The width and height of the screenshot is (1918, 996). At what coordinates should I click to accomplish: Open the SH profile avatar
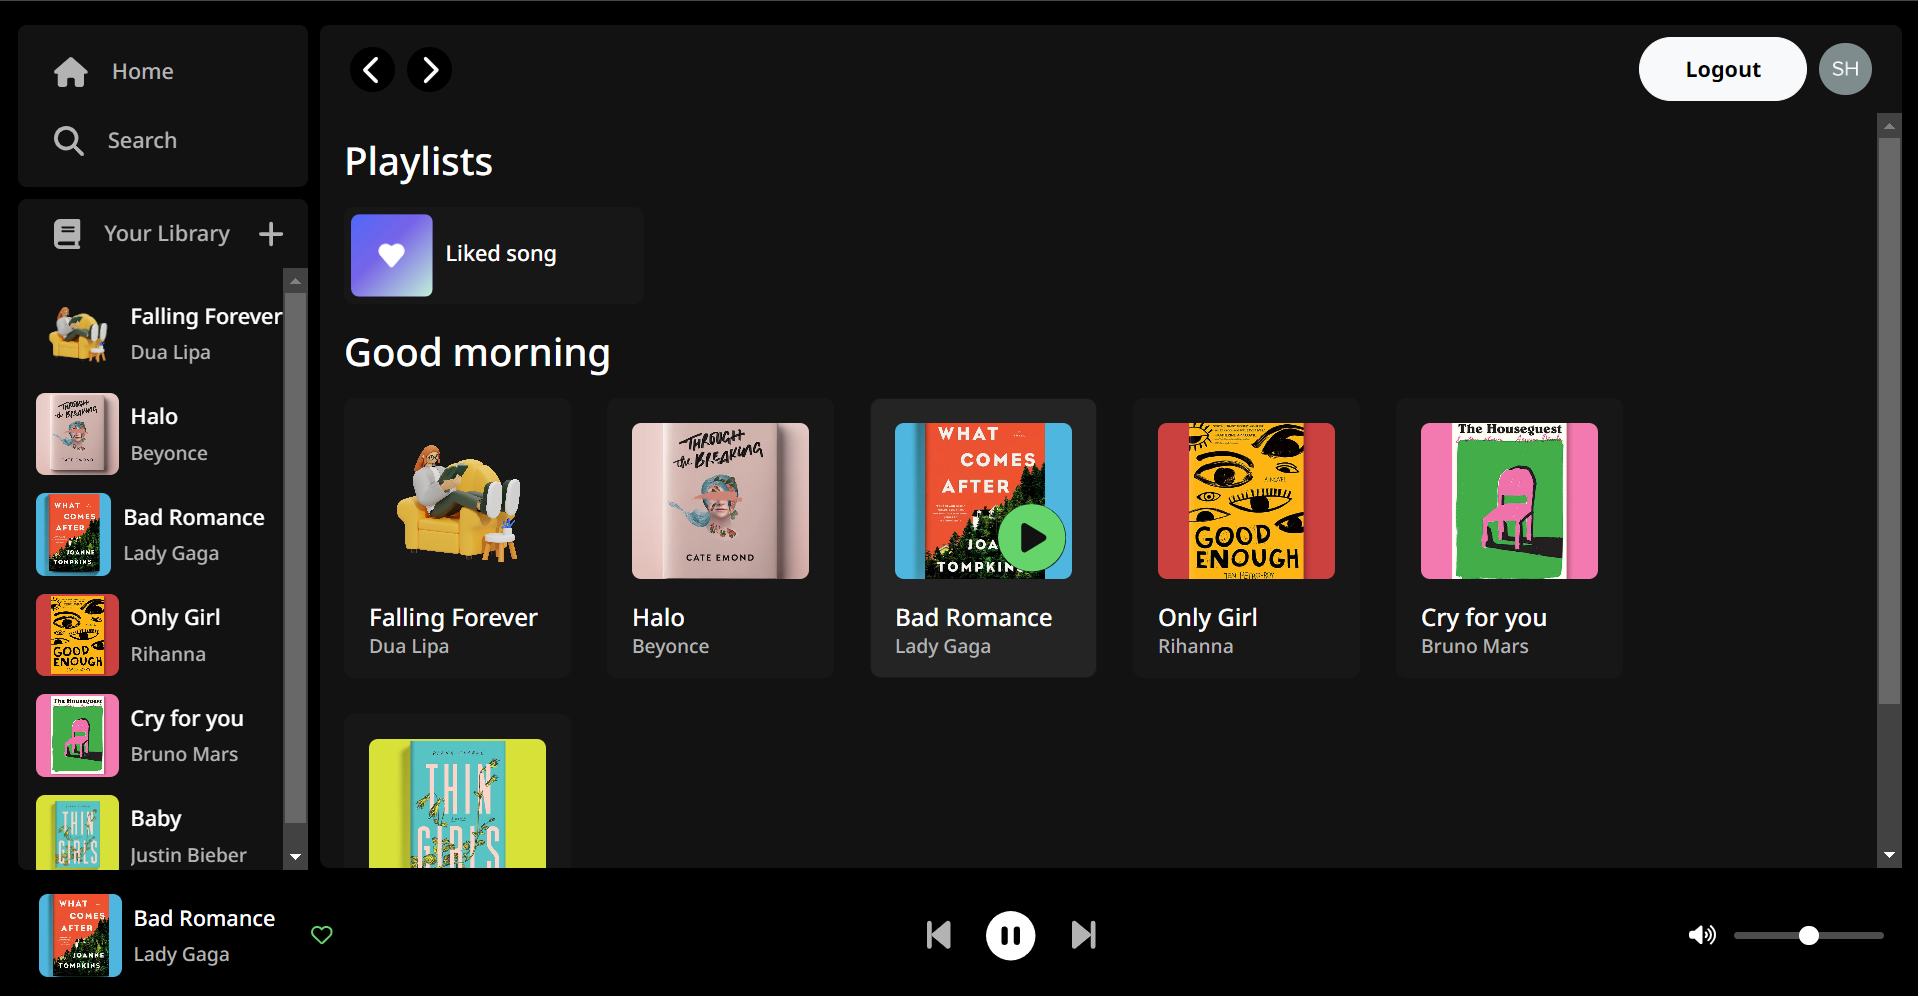(1845, 69)
